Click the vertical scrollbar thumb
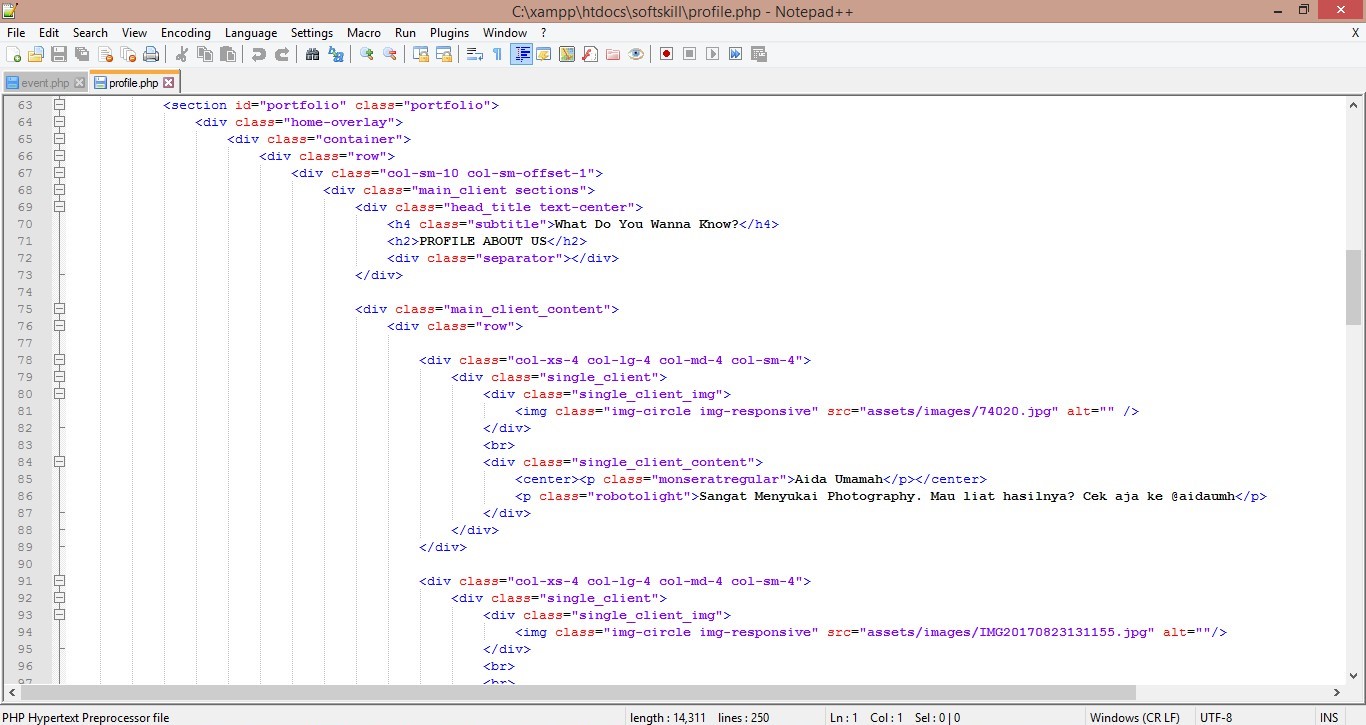Image resolution: width=1366 pixels, height=725 pixels. tap(1354, 288)
